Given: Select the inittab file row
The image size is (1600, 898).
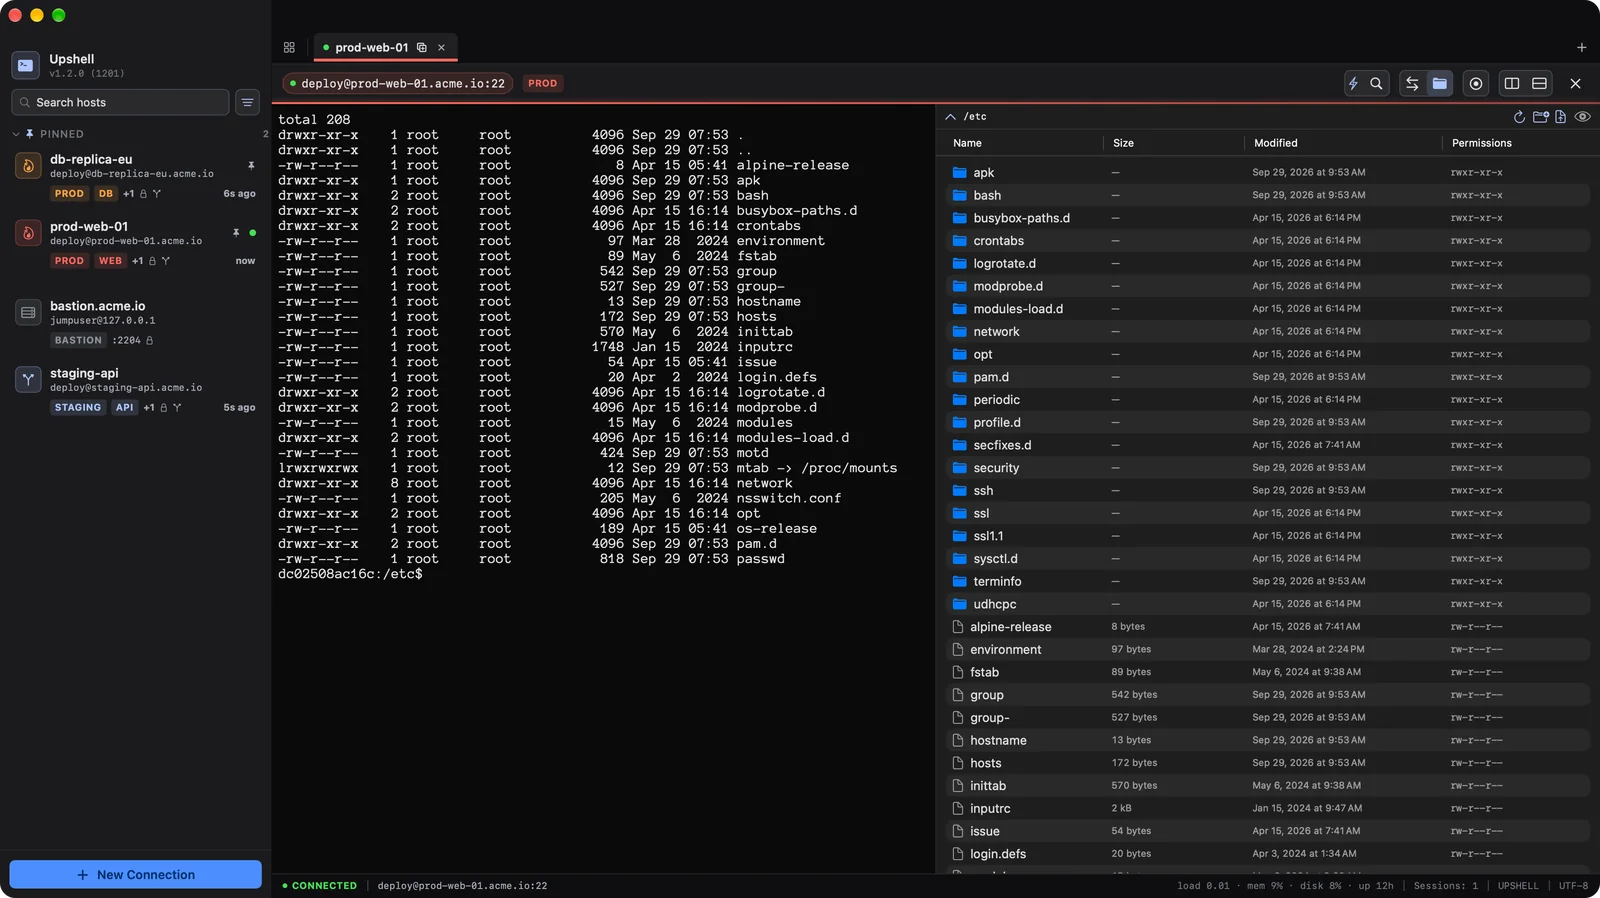Looking at the screenshot, I should pyautogui.click(x=1268, y=785).
